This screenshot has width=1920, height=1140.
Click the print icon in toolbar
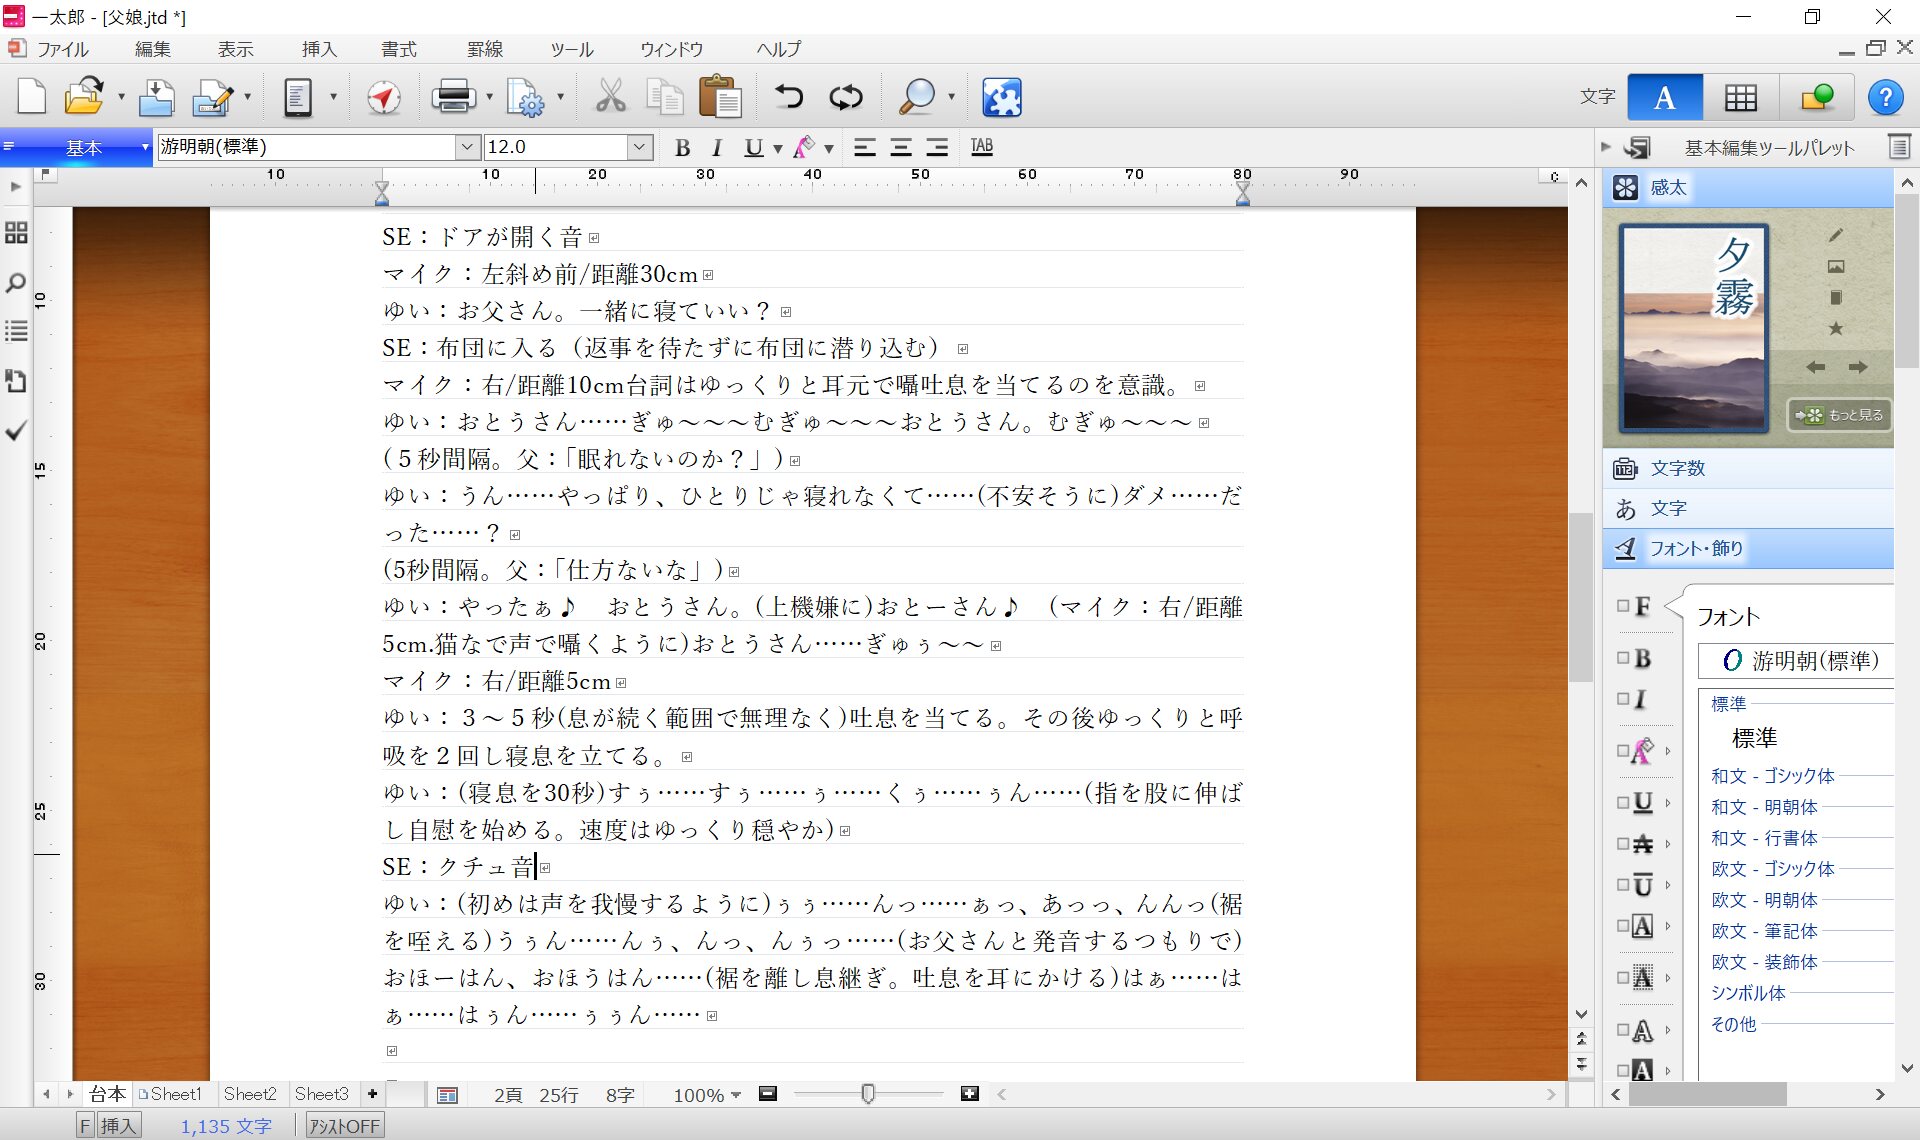[x=453, y=97]
